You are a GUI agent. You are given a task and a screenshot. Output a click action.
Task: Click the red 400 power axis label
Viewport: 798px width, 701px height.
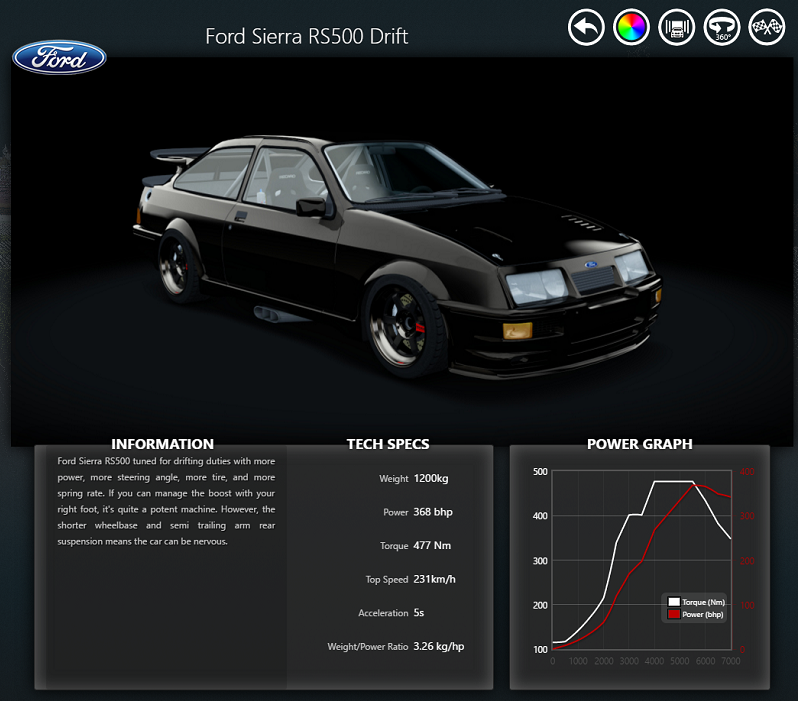747,471
